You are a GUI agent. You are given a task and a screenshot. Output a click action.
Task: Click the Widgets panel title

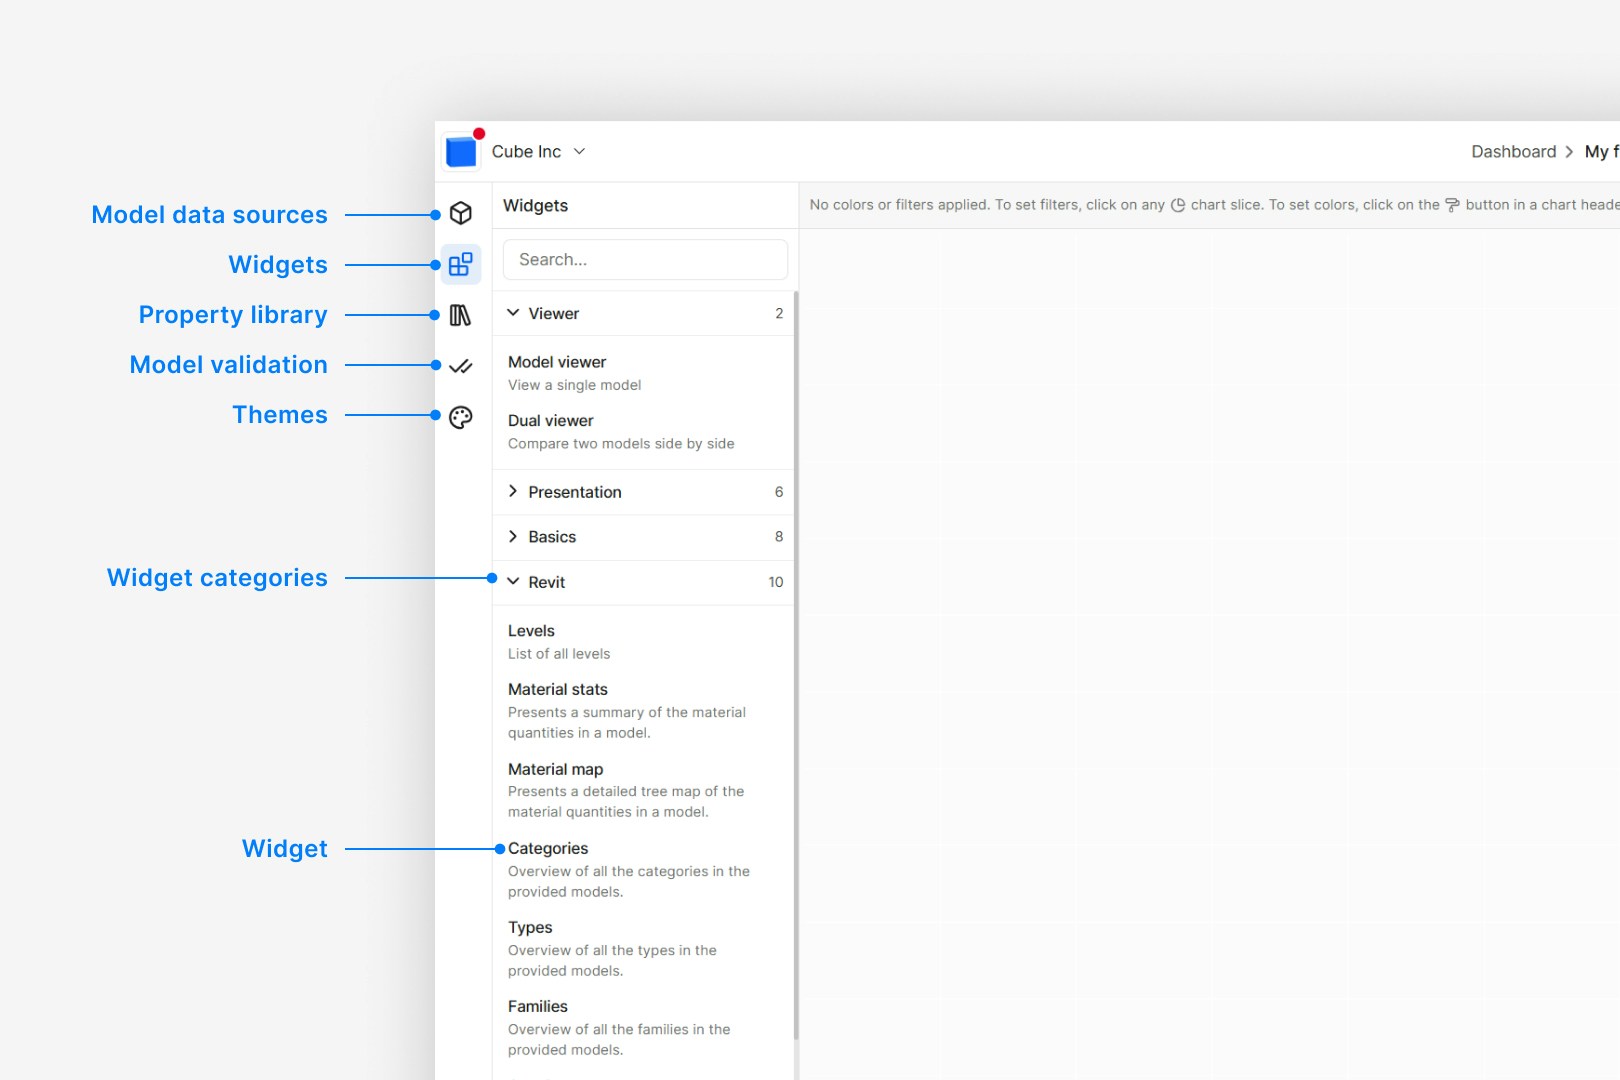pyautogui.click(x=535, y=205)
